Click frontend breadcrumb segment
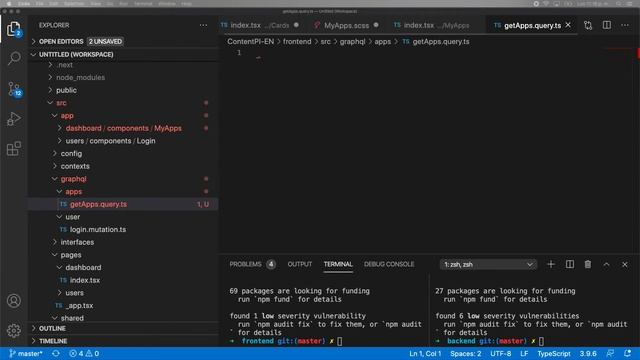Viewport: 640px width, 360px height. 297,42
